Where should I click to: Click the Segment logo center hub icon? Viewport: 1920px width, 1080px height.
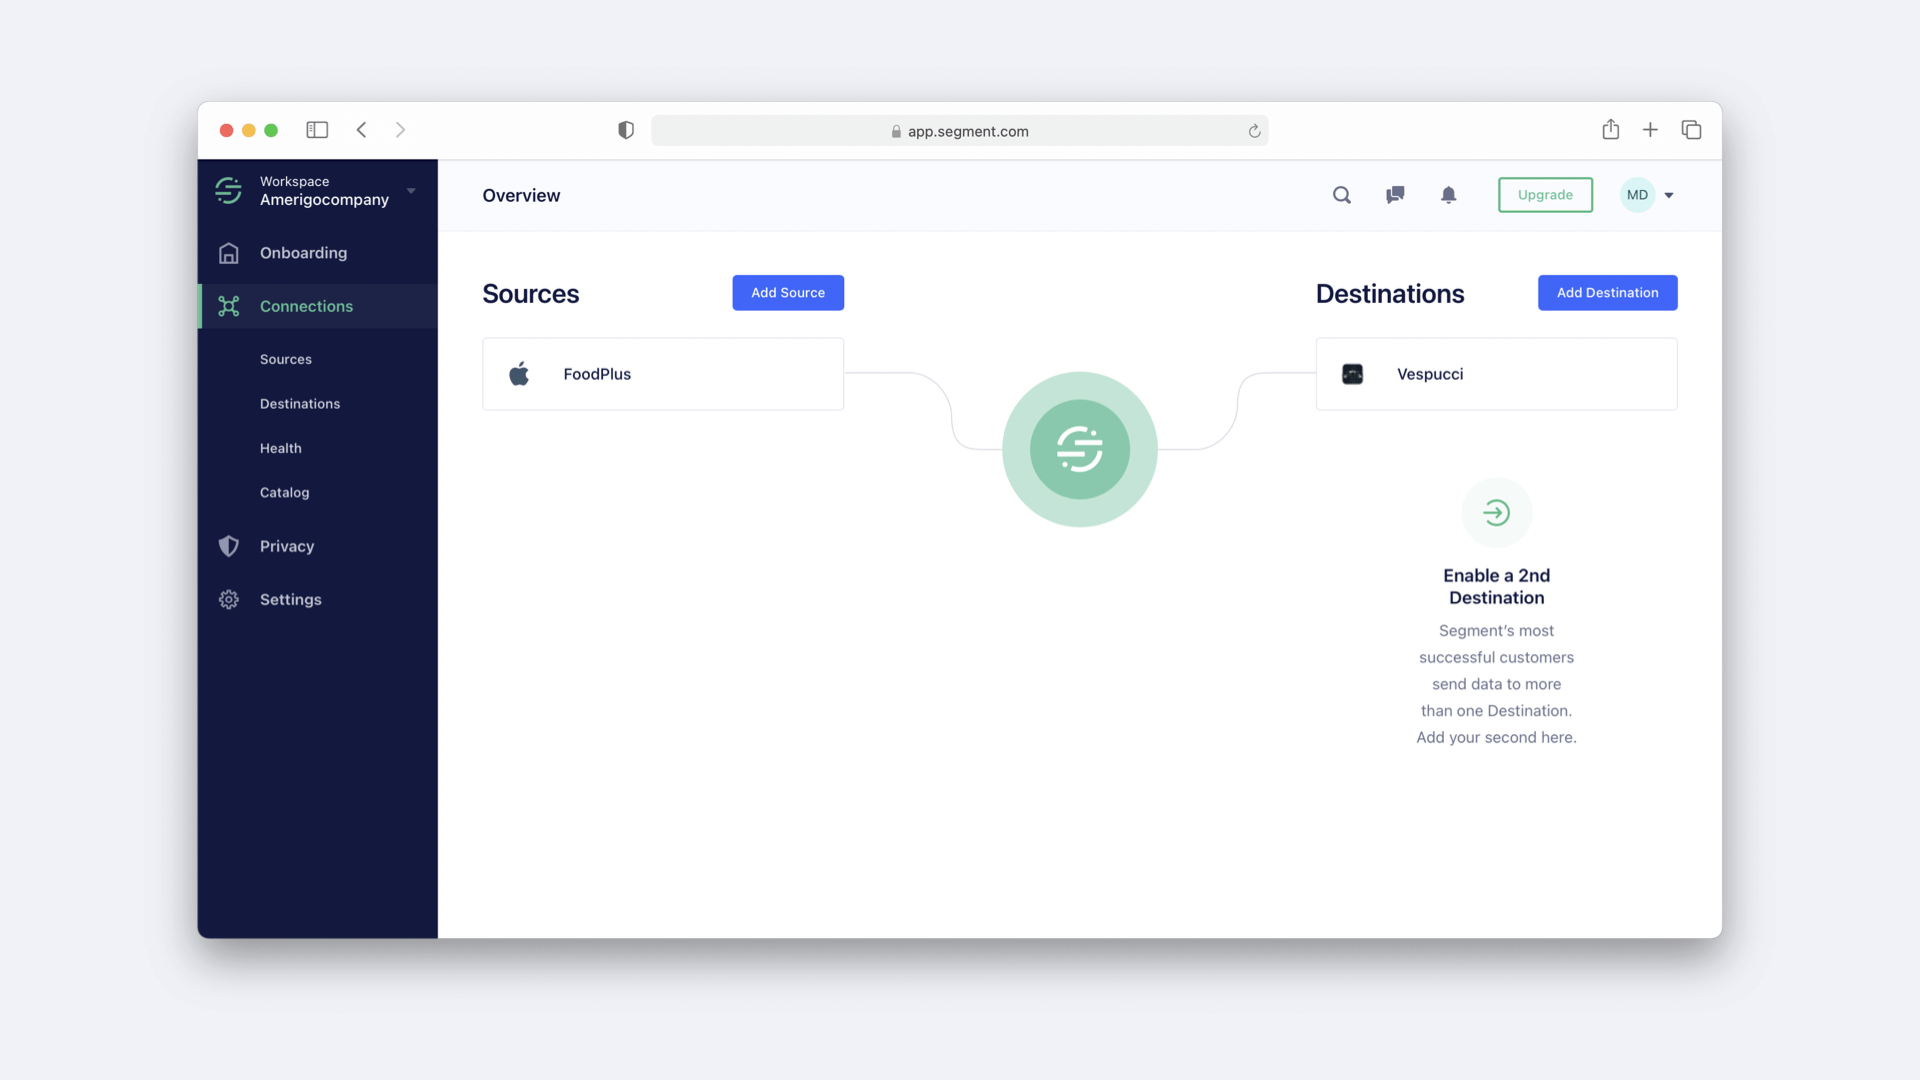point(1080,448)
